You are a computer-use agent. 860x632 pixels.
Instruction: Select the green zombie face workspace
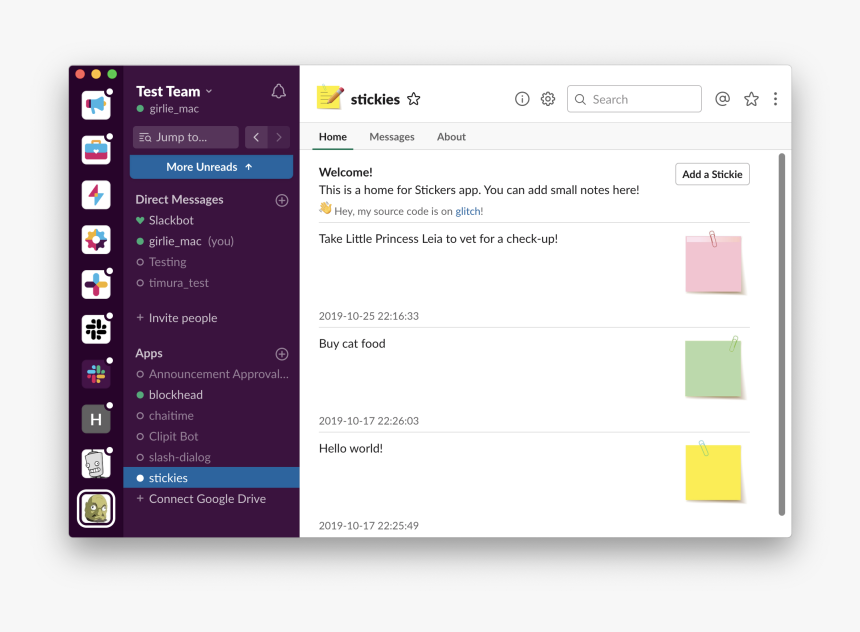coord(96,509)
